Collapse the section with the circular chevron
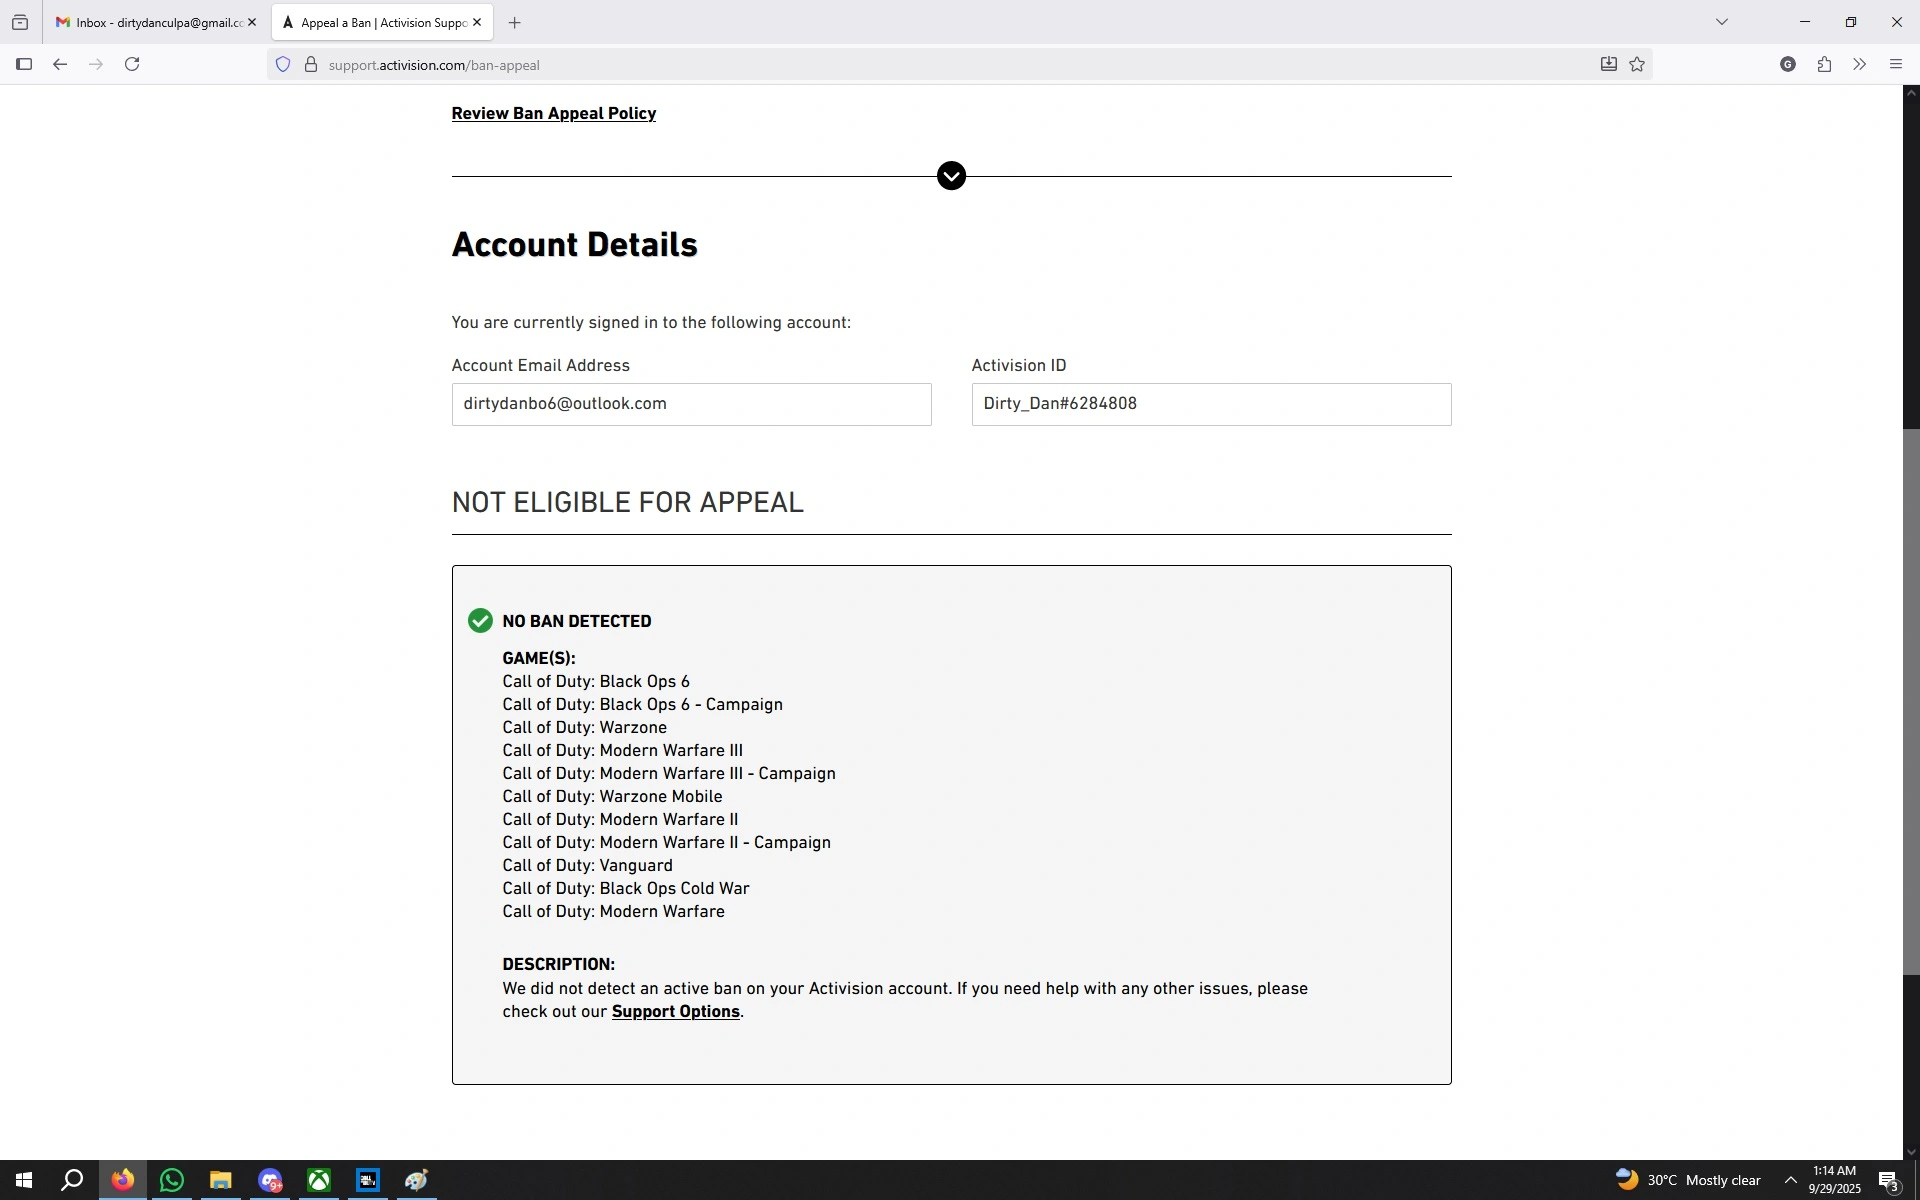Screen dimensions: 1920x1200 coord(951,176)
